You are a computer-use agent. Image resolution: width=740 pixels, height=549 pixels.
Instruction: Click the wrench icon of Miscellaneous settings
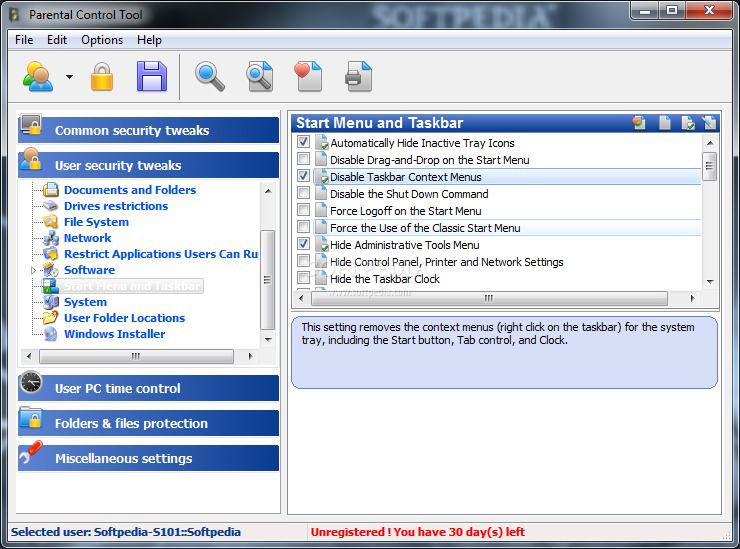31,452
